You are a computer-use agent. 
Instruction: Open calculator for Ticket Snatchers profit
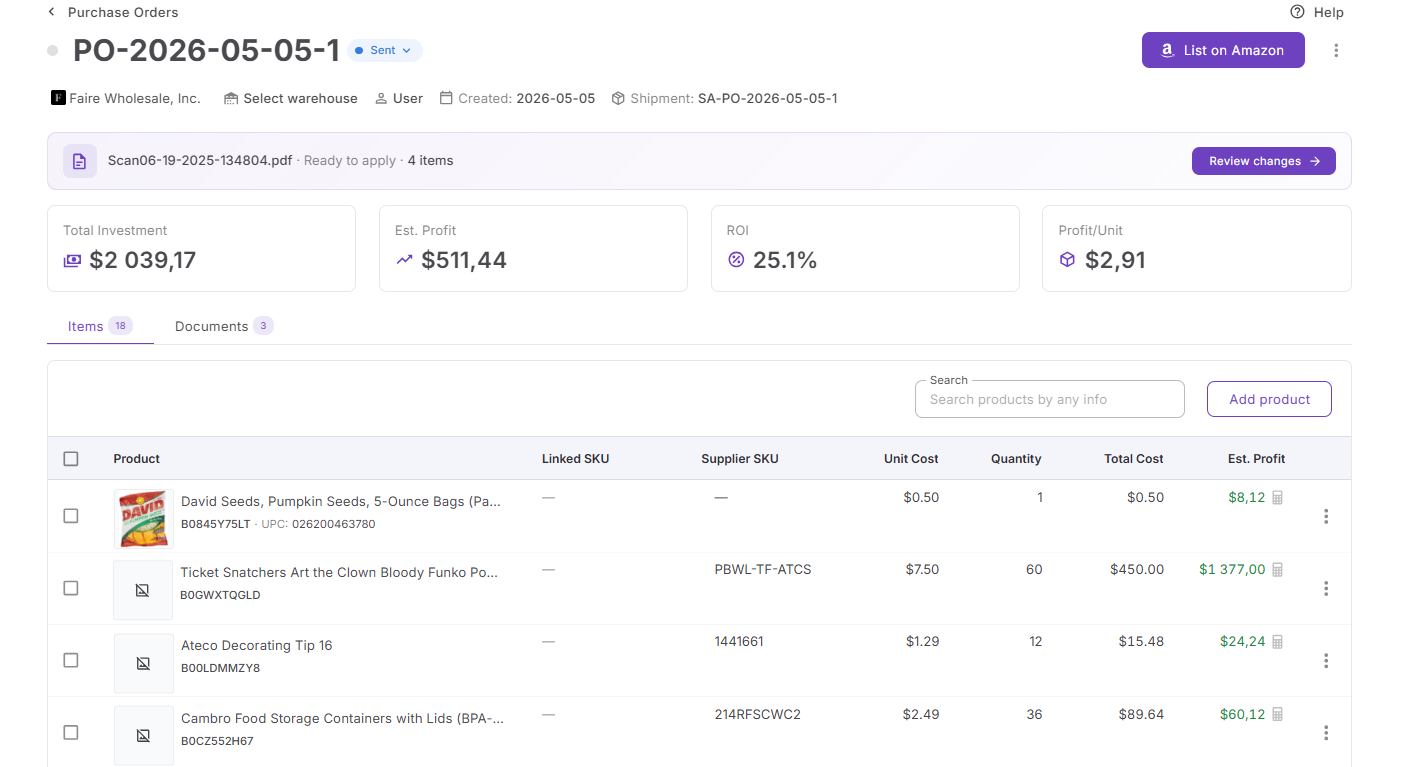1277,569
